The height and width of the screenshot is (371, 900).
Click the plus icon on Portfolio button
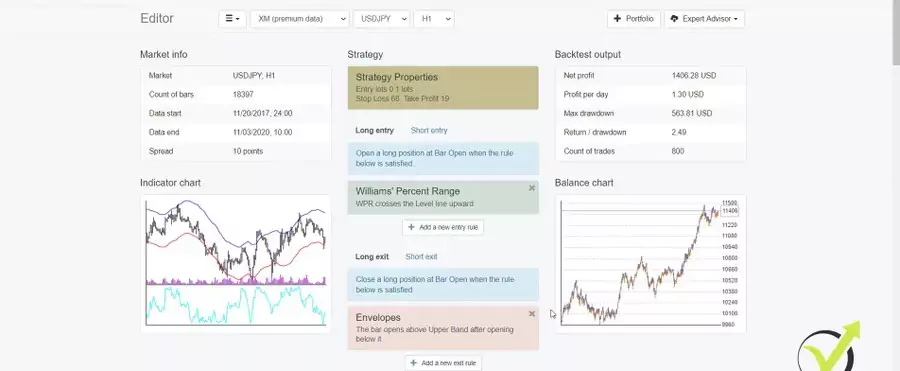pos(618,18)
